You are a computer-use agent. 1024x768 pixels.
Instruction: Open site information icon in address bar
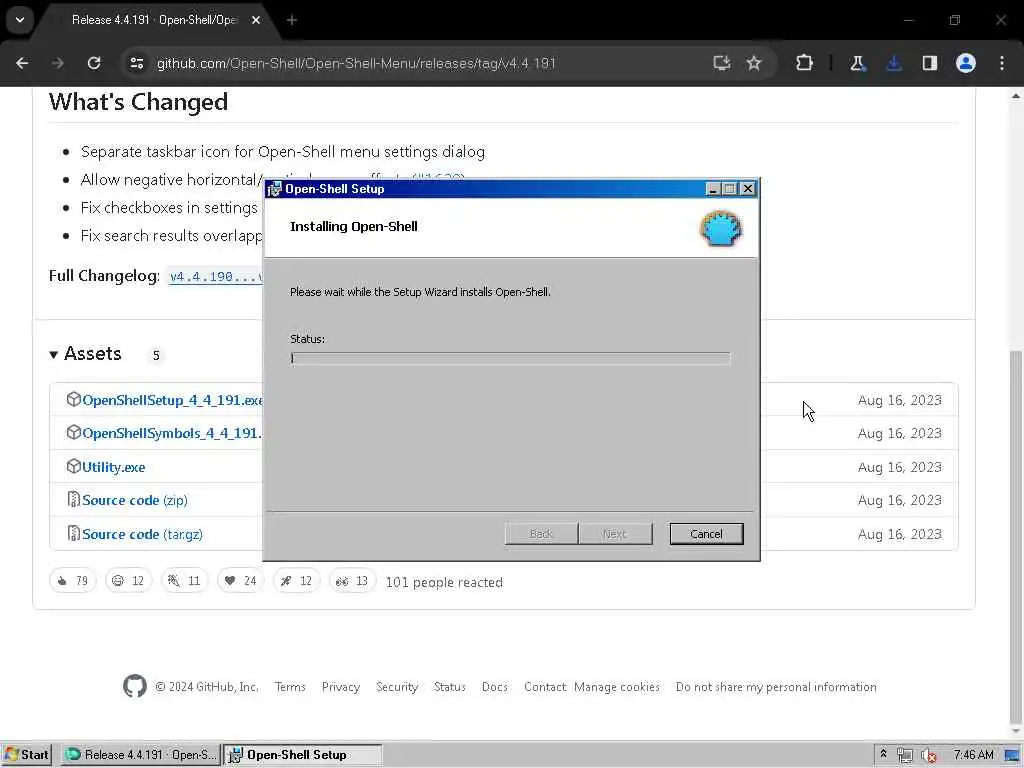pos(137,63)
